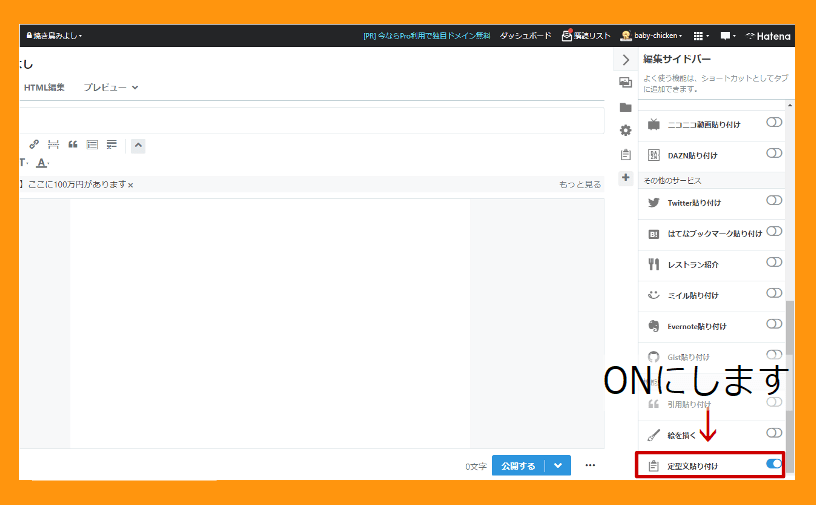Enable the ニコニコ動画貼り付け toggle

[774, 122]
